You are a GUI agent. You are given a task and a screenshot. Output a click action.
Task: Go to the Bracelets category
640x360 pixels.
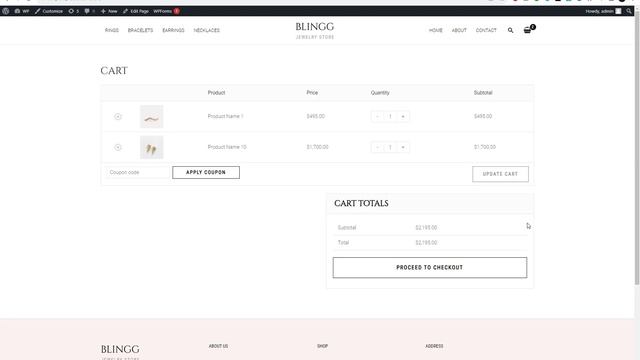pyautogui.click(x=140, y=30)
